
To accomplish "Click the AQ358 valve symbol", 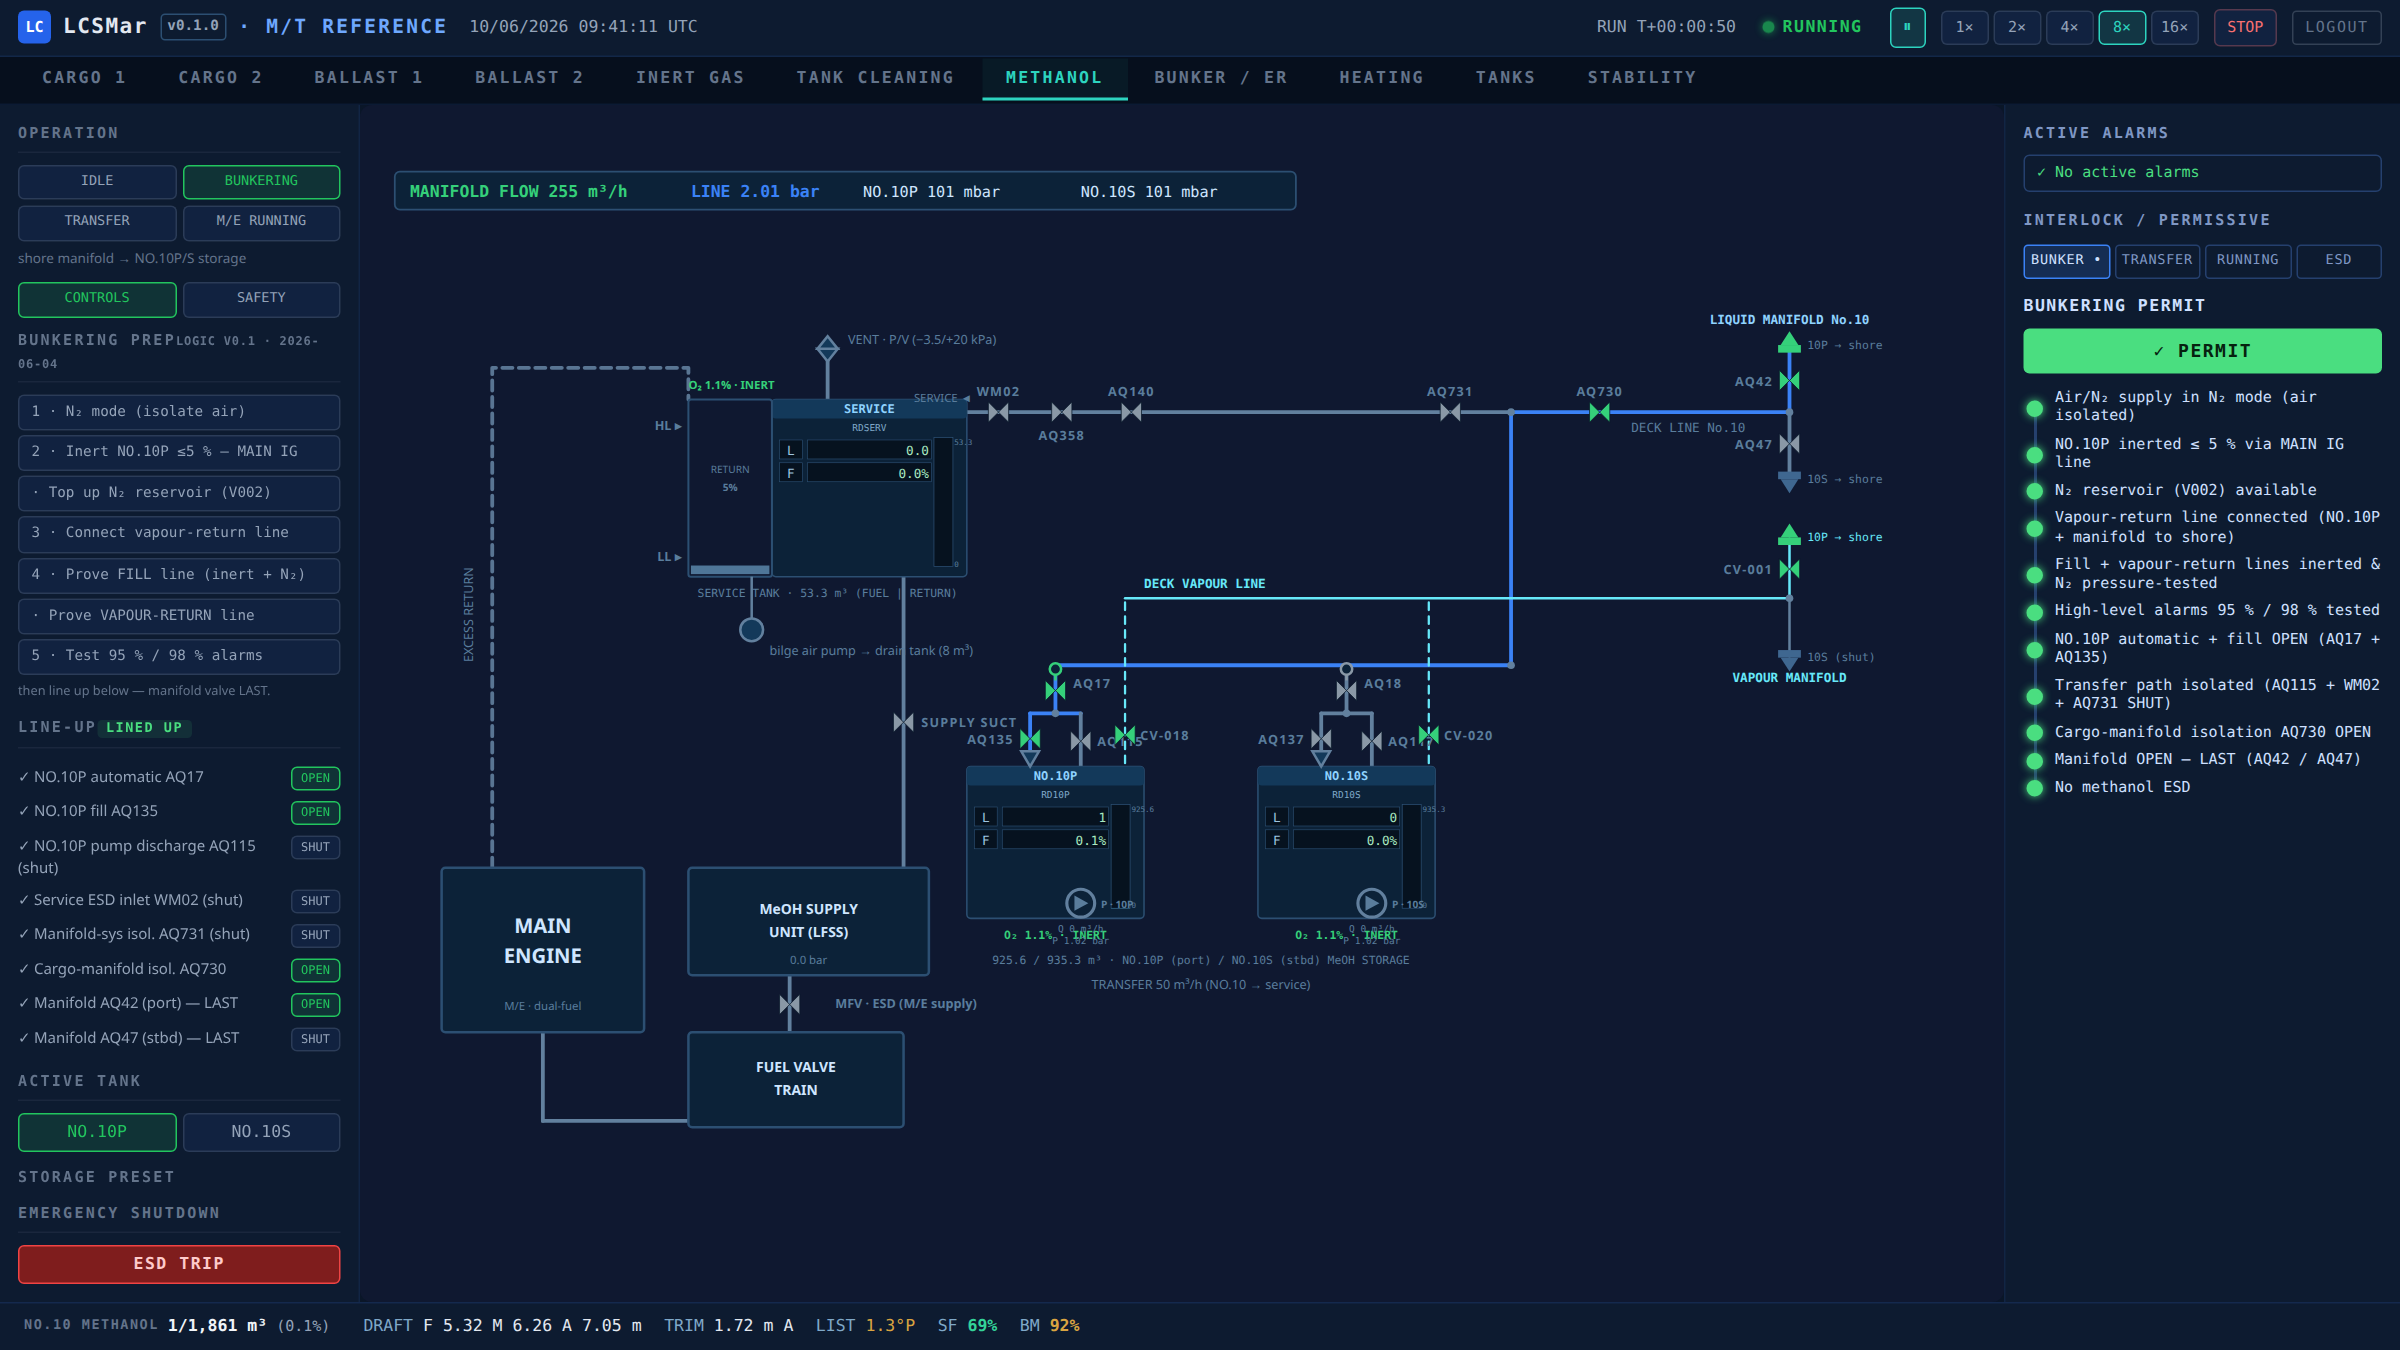I will click(x=1061, y=412).
